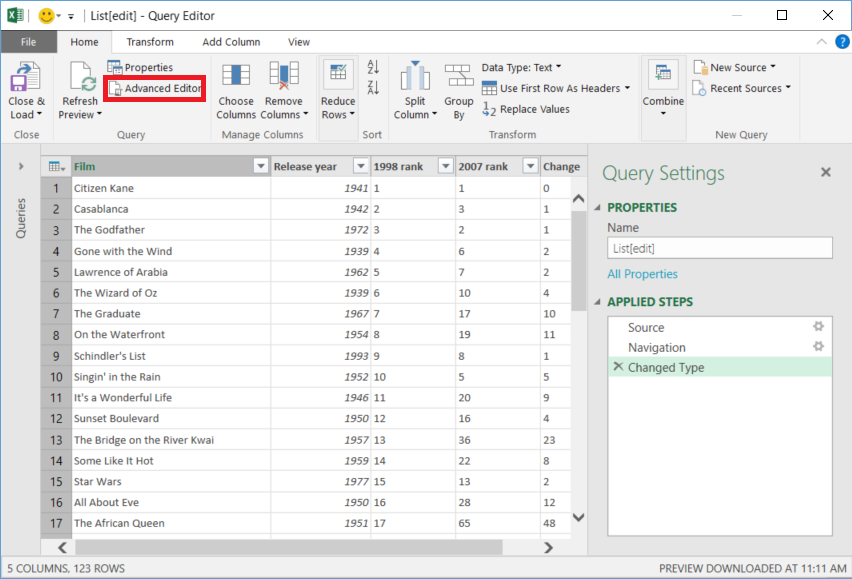This screenshot has width=852, height=579.
Task: Switch to the Transform tab
Action: (149, 42)
